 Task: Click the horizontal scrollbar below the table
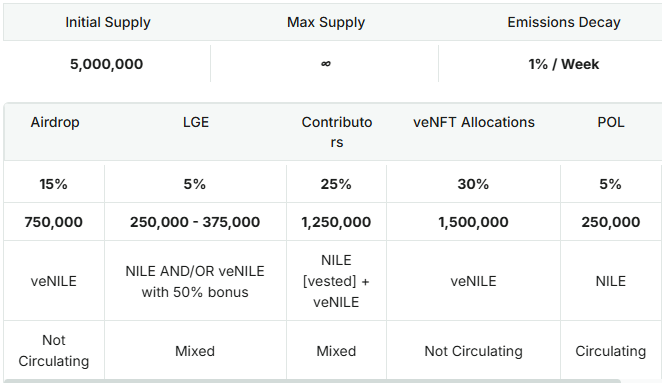point(312,381)
